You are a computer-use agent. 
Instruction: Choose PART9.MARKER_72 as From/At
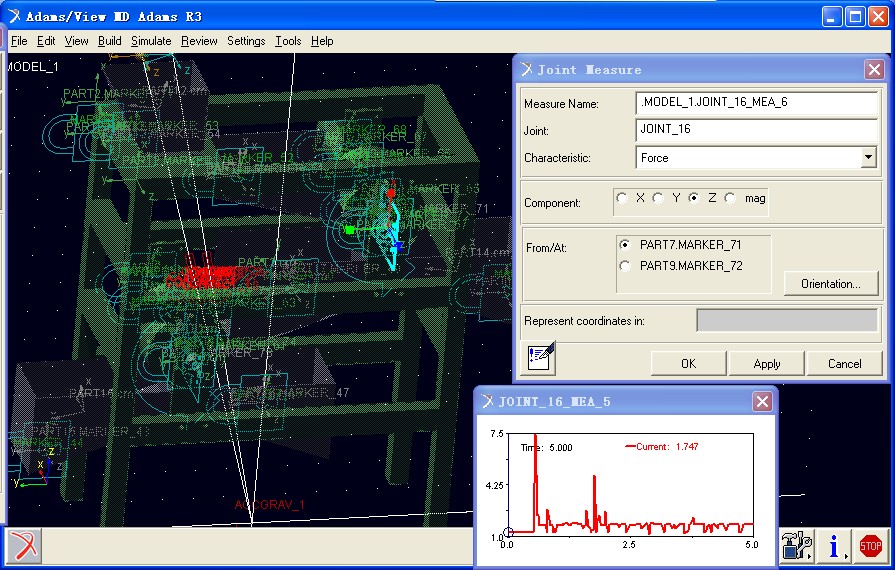click(625, 266)
